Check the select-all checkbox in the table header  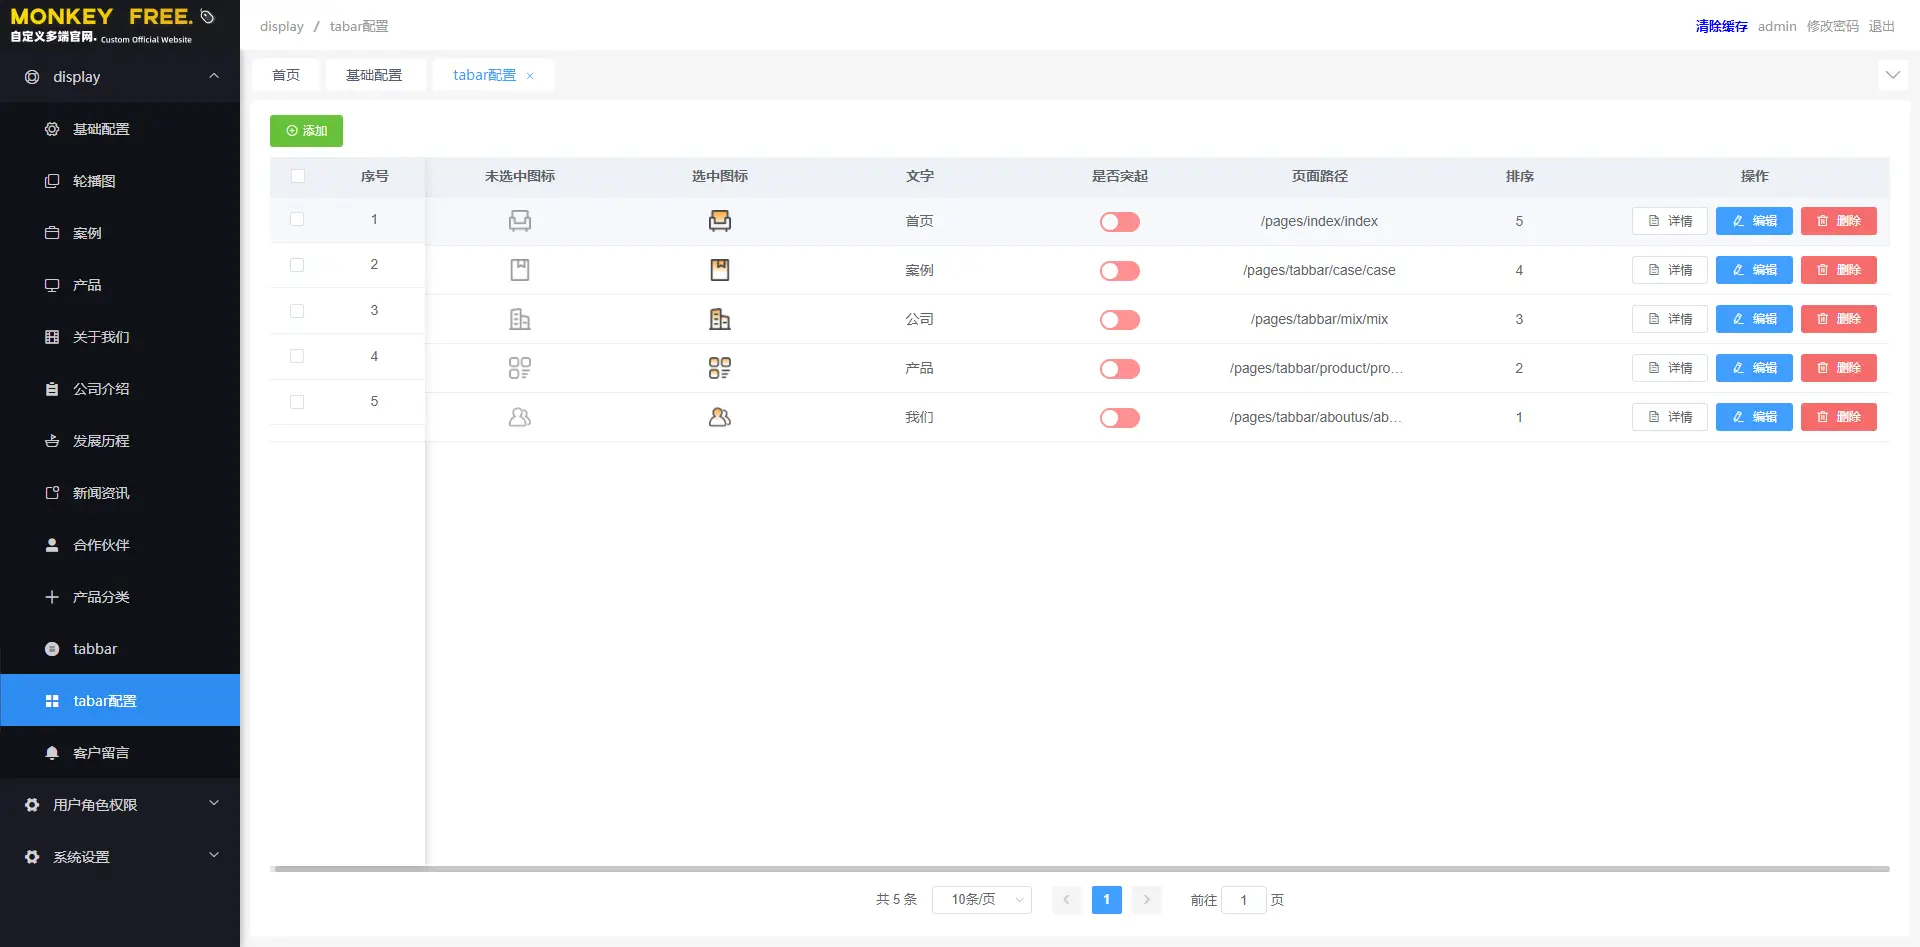(x=297, y=176)
